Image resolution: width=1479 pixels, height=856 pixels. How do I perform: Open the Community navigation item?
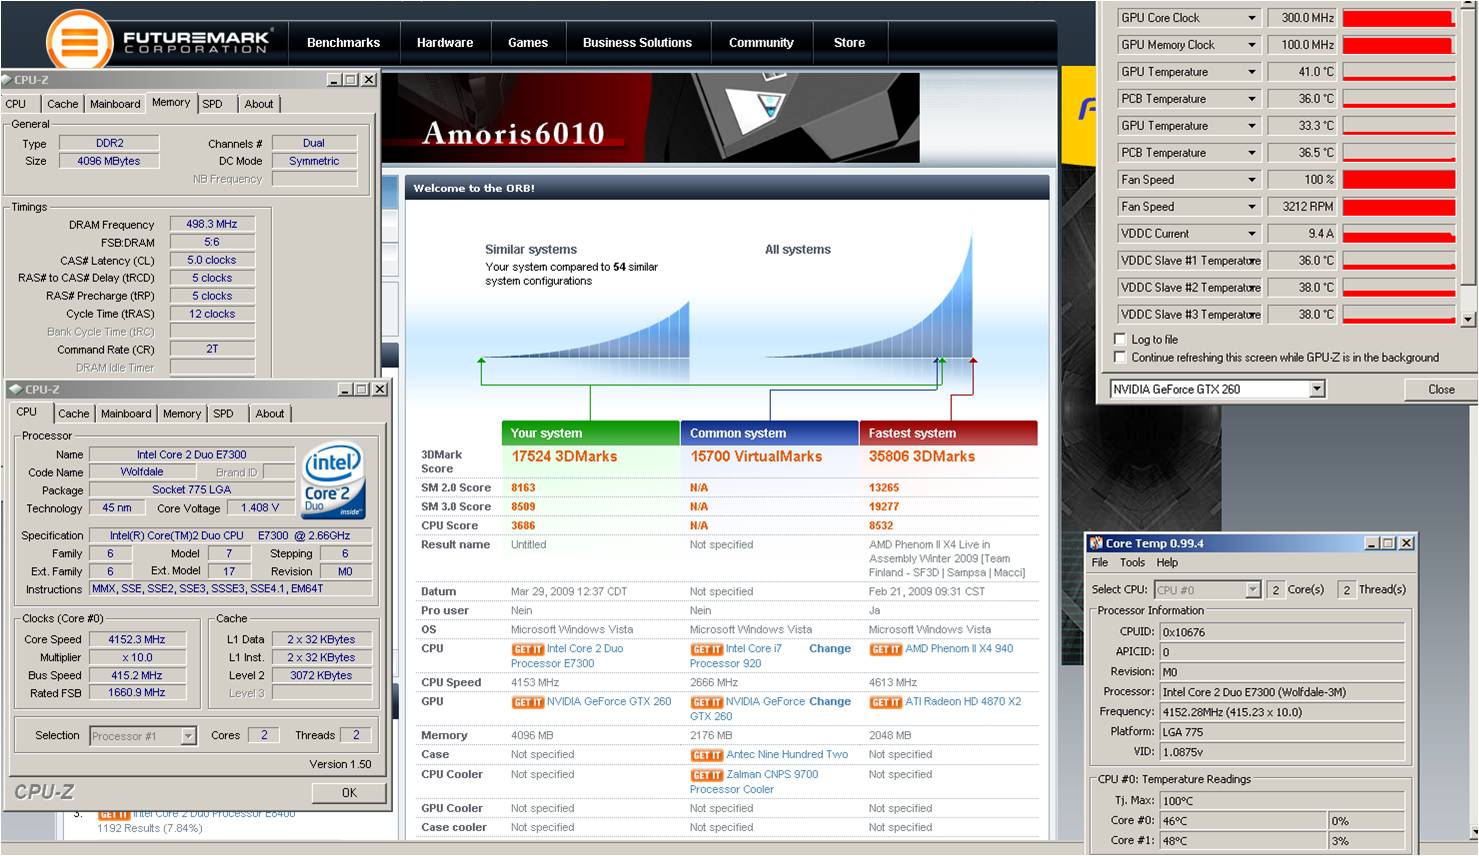click(x=761, y=43)
